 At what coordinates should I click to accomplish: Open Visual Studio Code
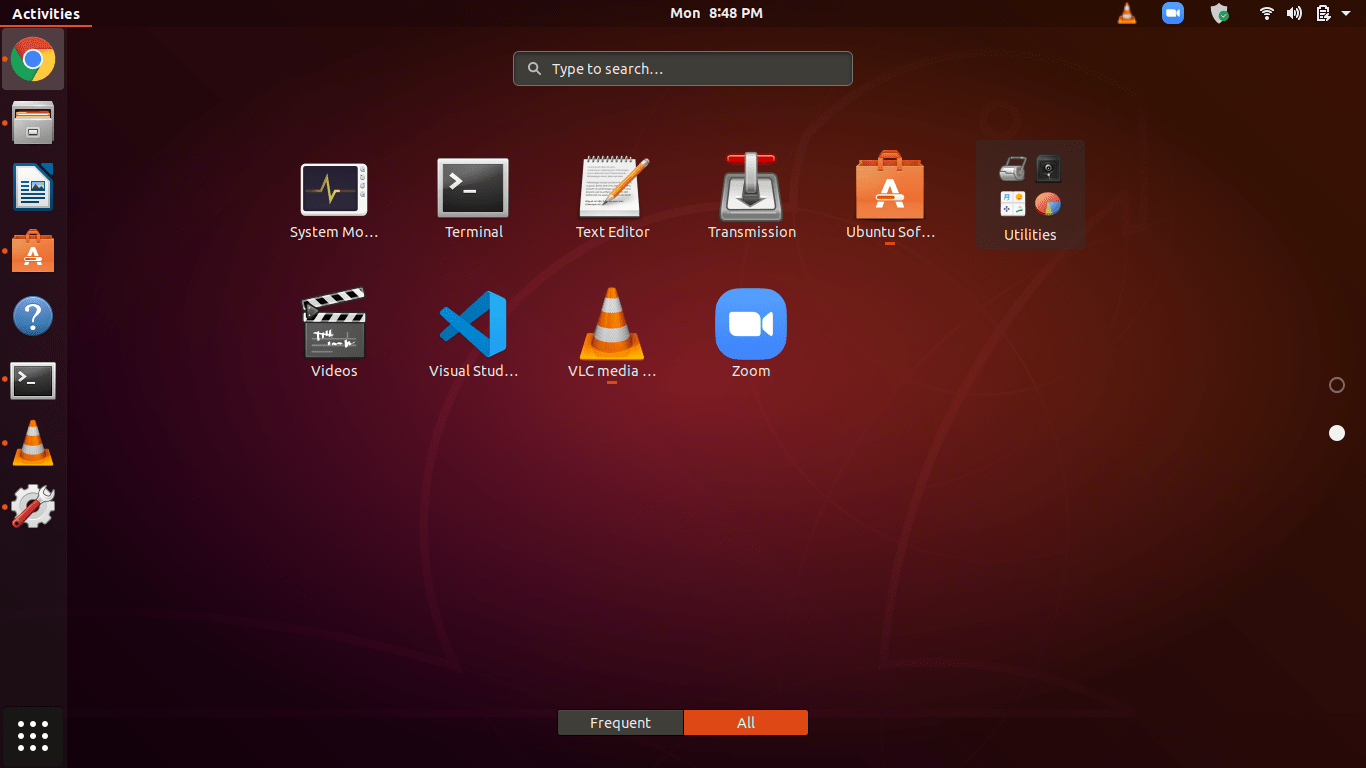coord(473,335)
